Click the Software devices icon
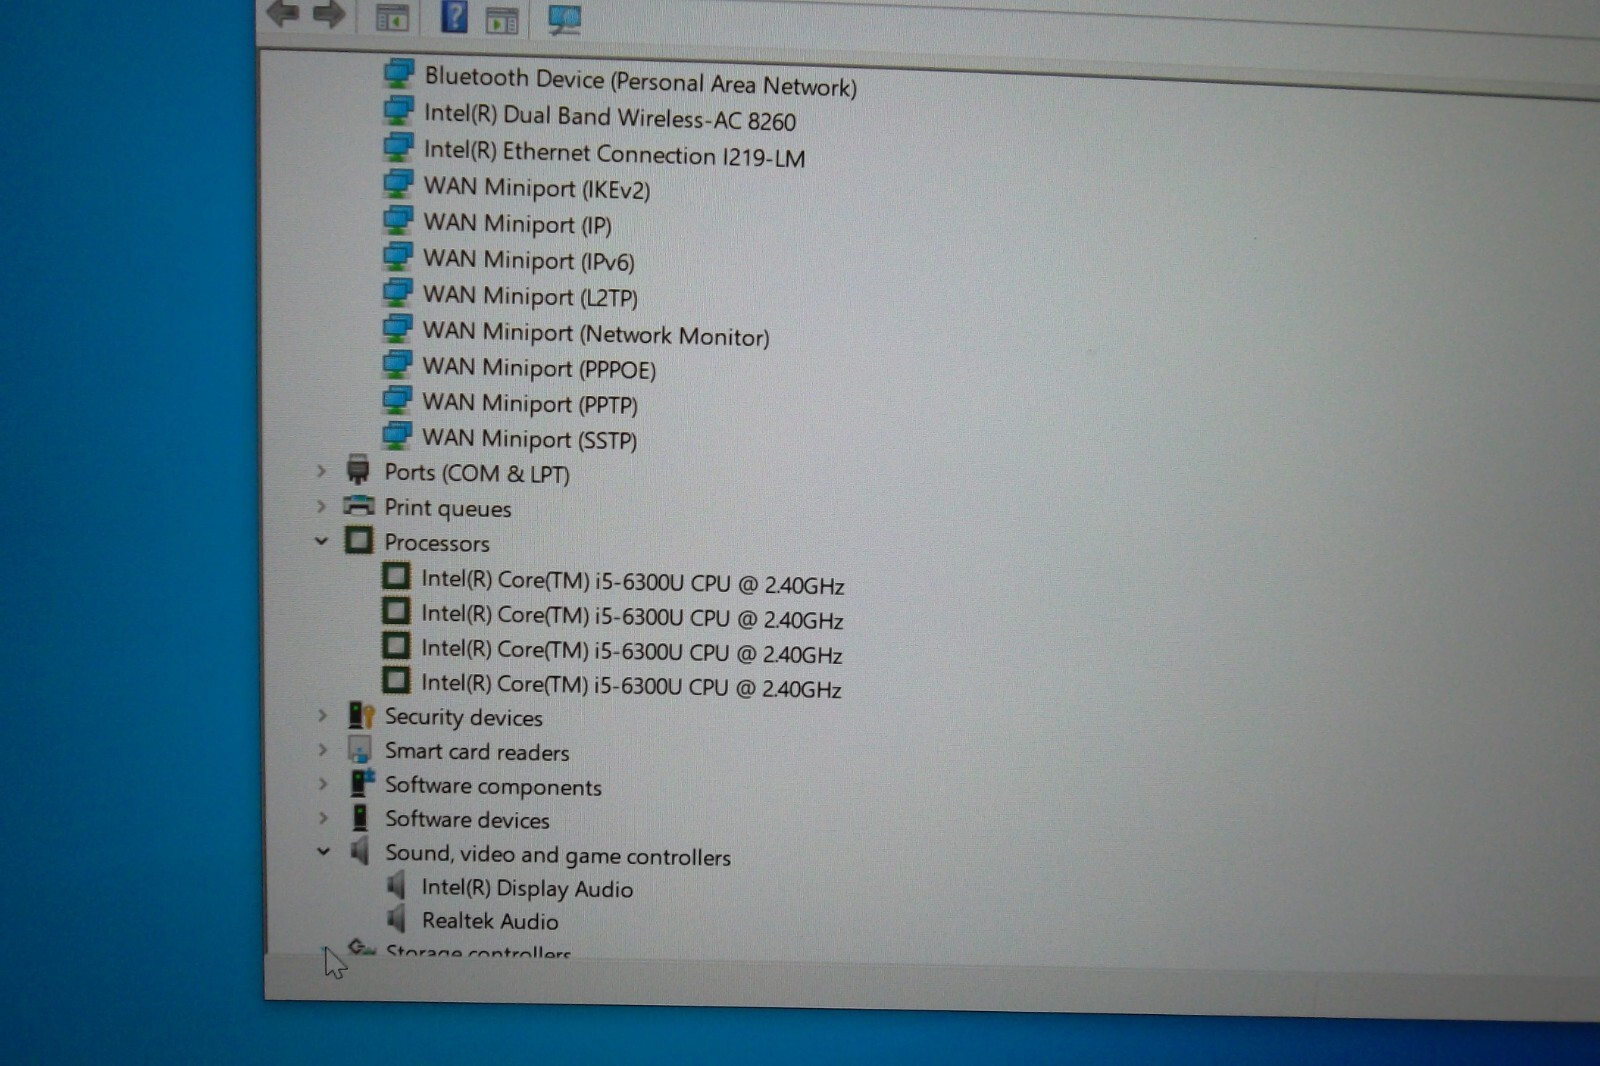The width and height of the screenshot is (1600, 1066). (x=360, y=817)
